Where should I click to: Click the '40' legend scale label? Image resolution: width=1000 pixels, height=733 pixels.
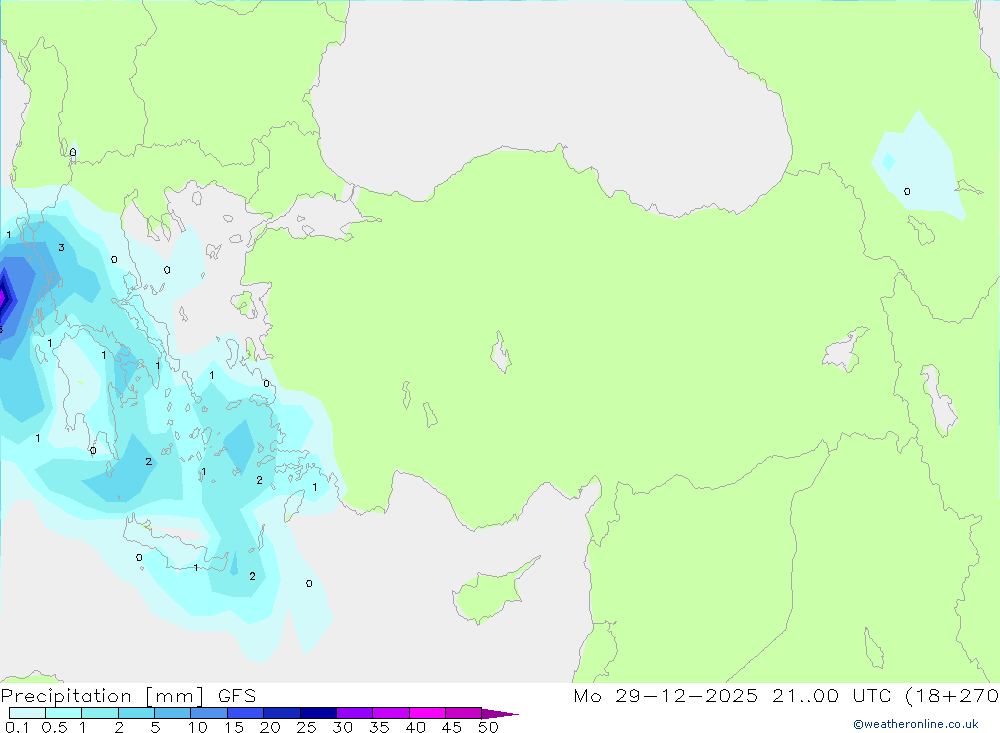tap(416, 727)
